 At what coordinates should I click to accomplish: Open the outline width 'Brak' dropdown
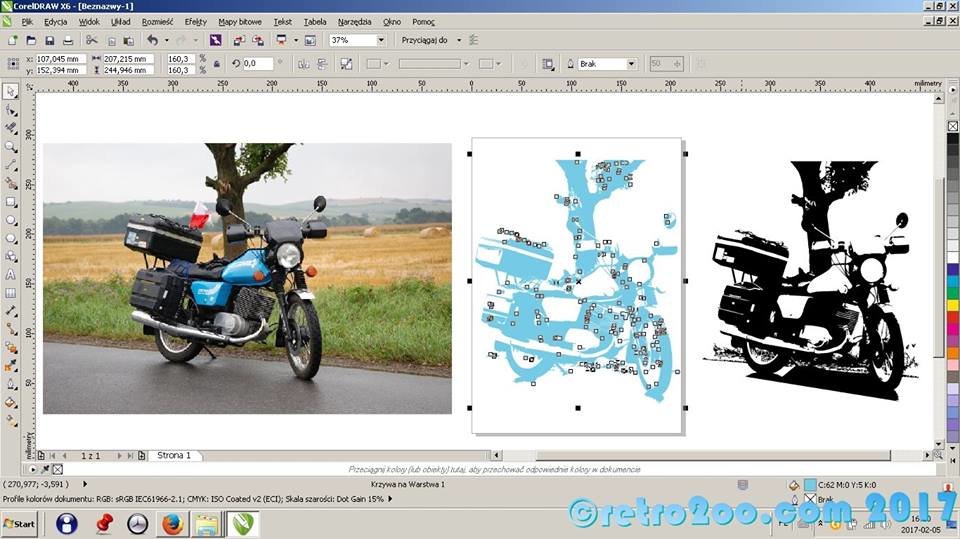point(631,64)
